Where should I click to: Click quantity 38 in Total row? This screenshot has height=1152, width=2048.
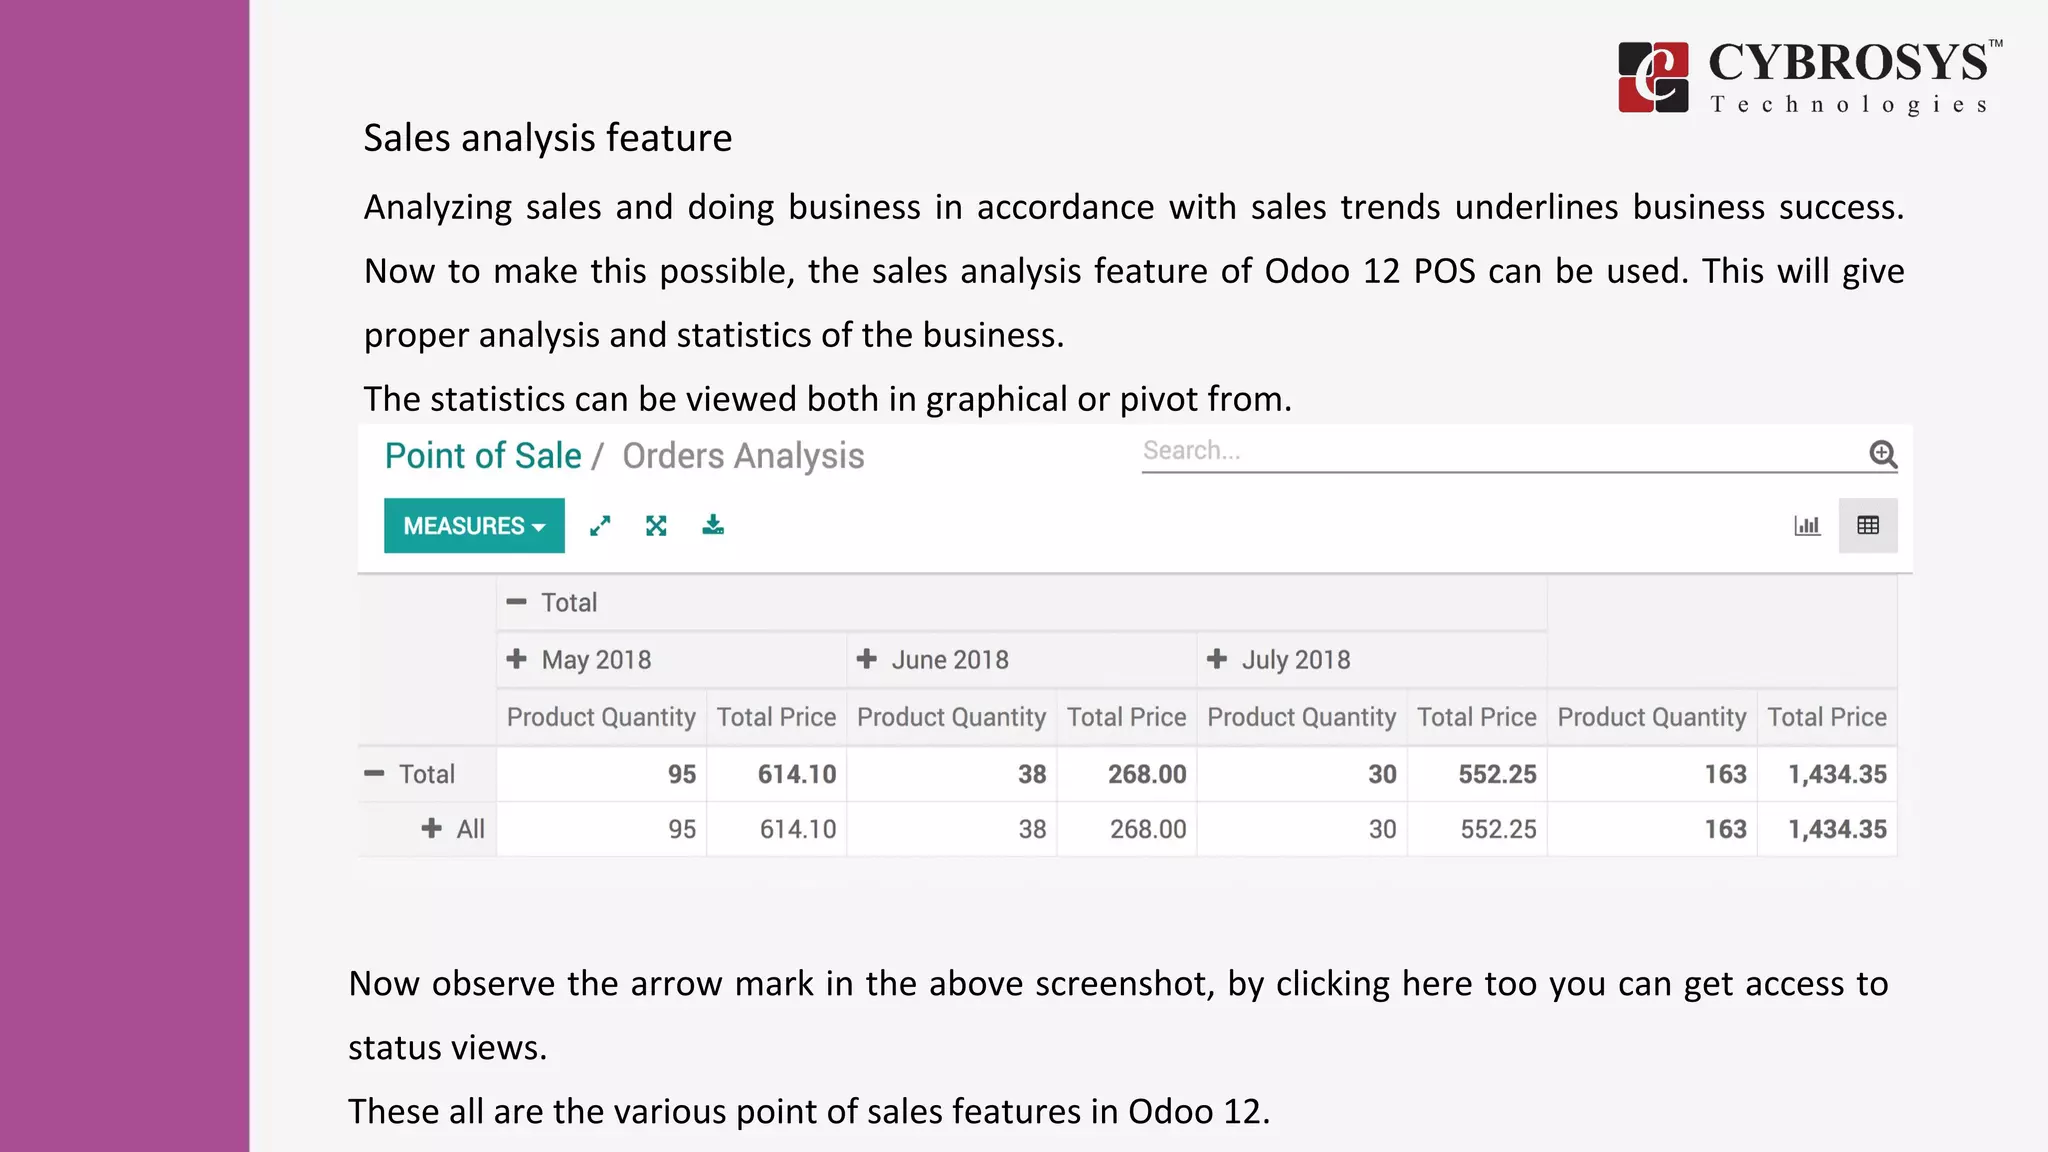[1032, 774]
